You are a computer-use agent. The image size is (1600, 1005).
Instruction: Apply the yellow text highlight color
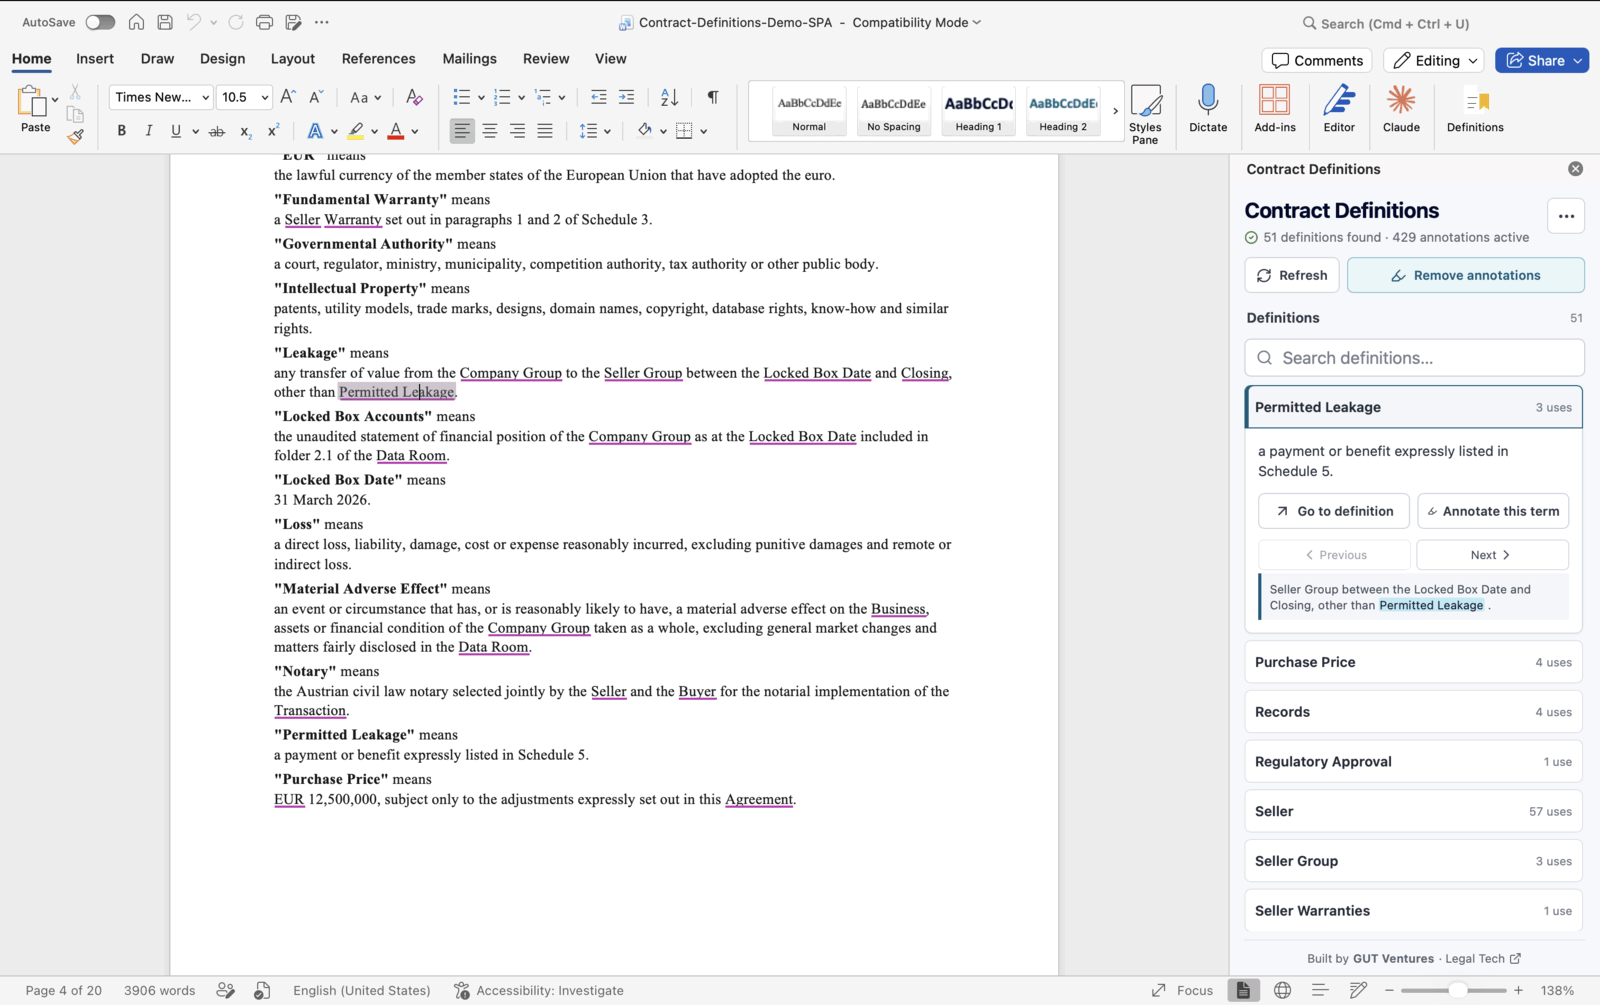(x=356, y=131)
